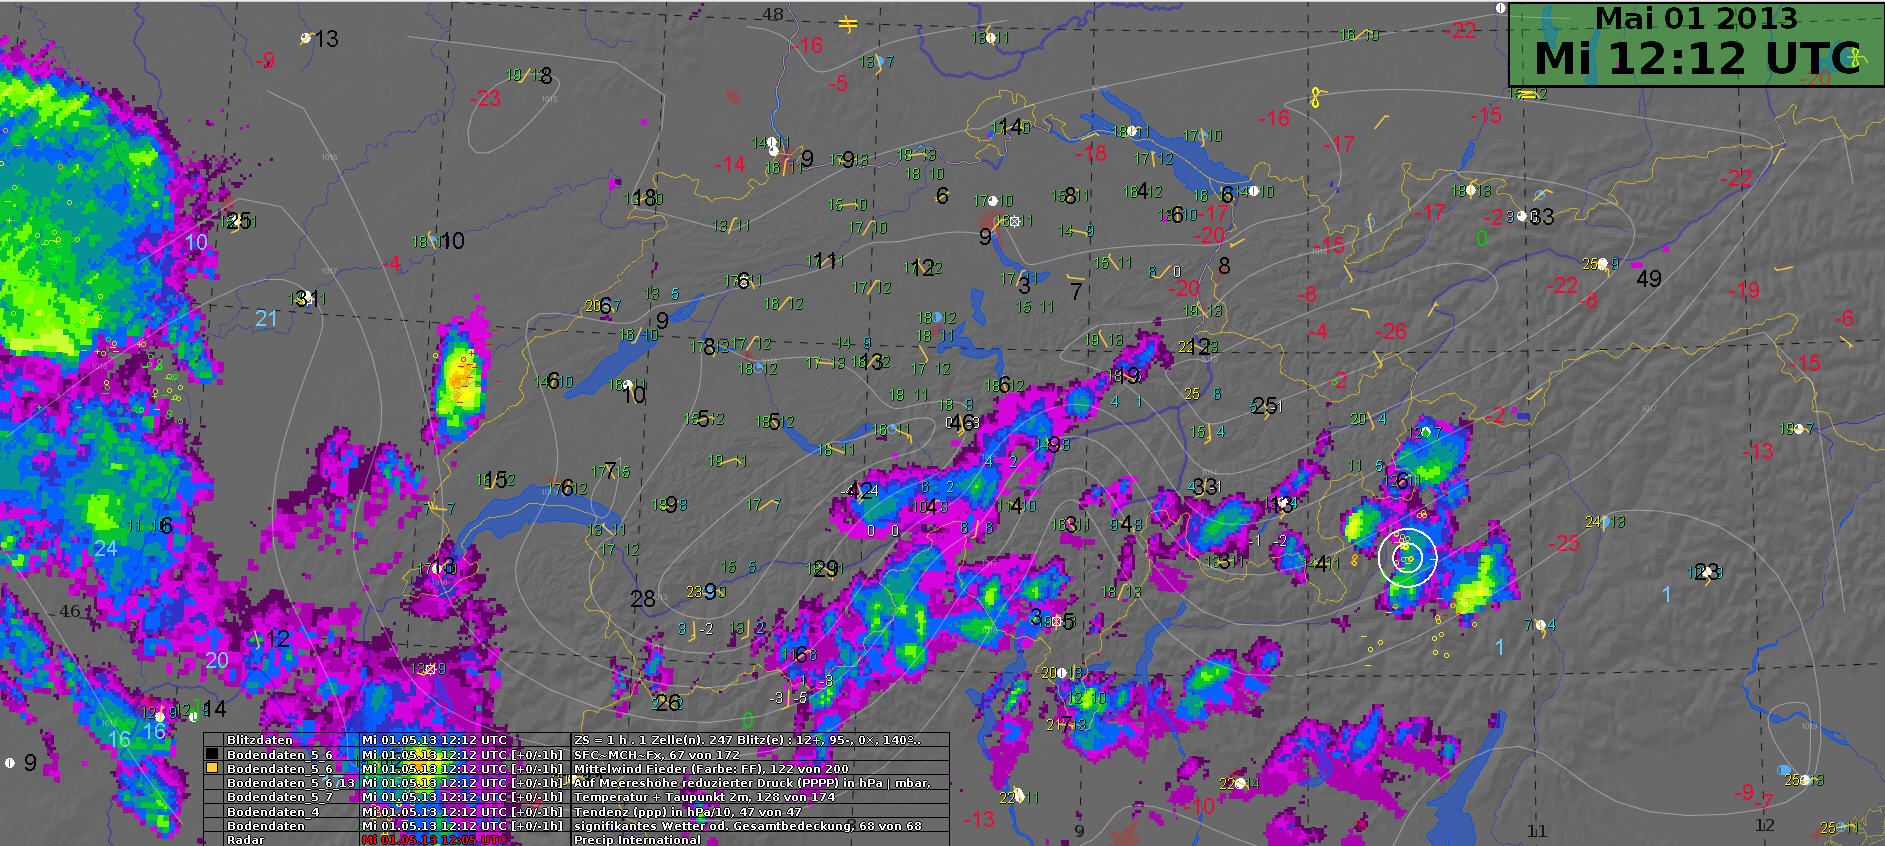The height and width of the screenshot is (846, 1885).
Task: Click the Mai 01 2013 date label
Action: 1695,18
